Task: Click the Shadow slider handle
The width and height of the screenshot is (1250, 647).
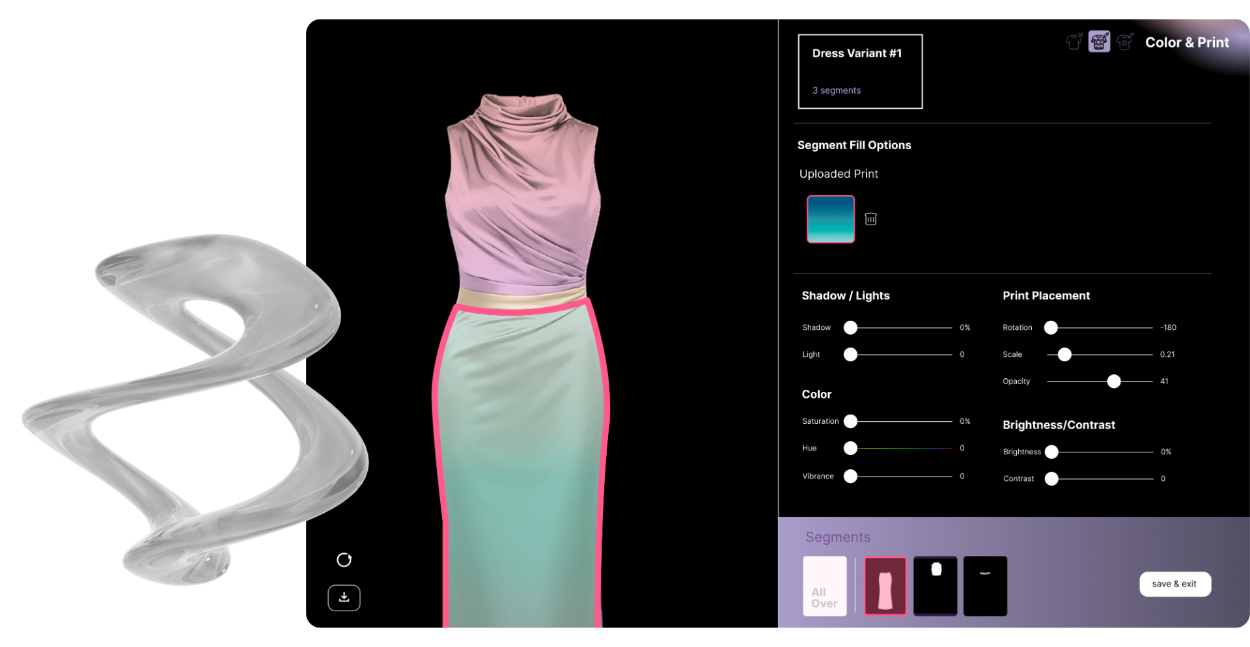Action: 850,327
